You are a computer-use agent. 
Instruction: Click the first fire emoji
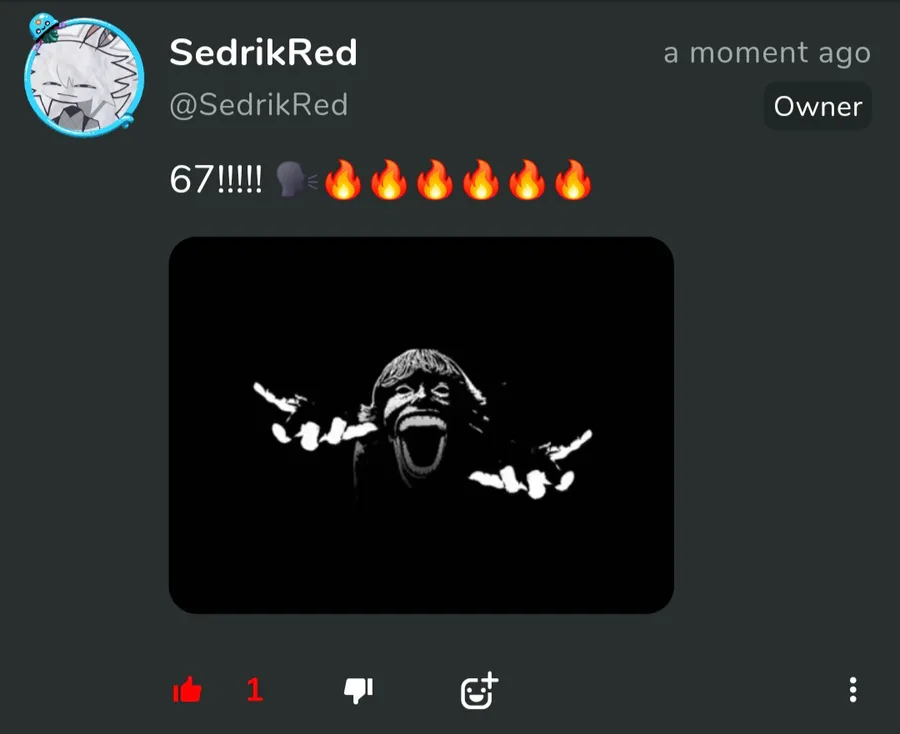(x=343, y=180)
